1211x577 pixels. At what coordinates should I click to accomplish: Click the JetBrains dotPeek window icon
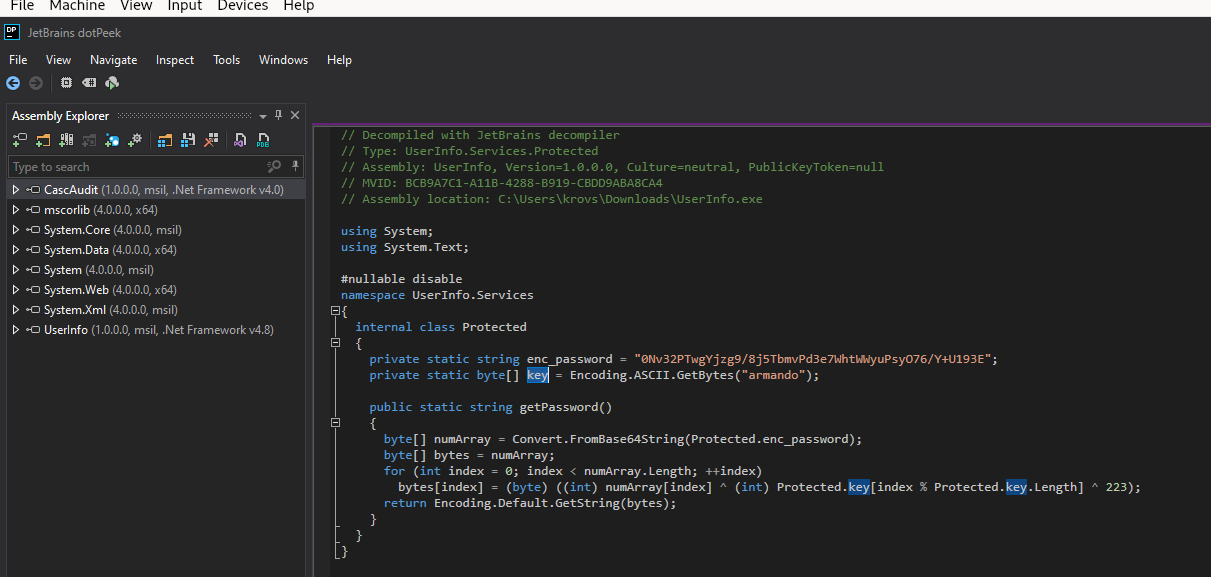point(12,32)
